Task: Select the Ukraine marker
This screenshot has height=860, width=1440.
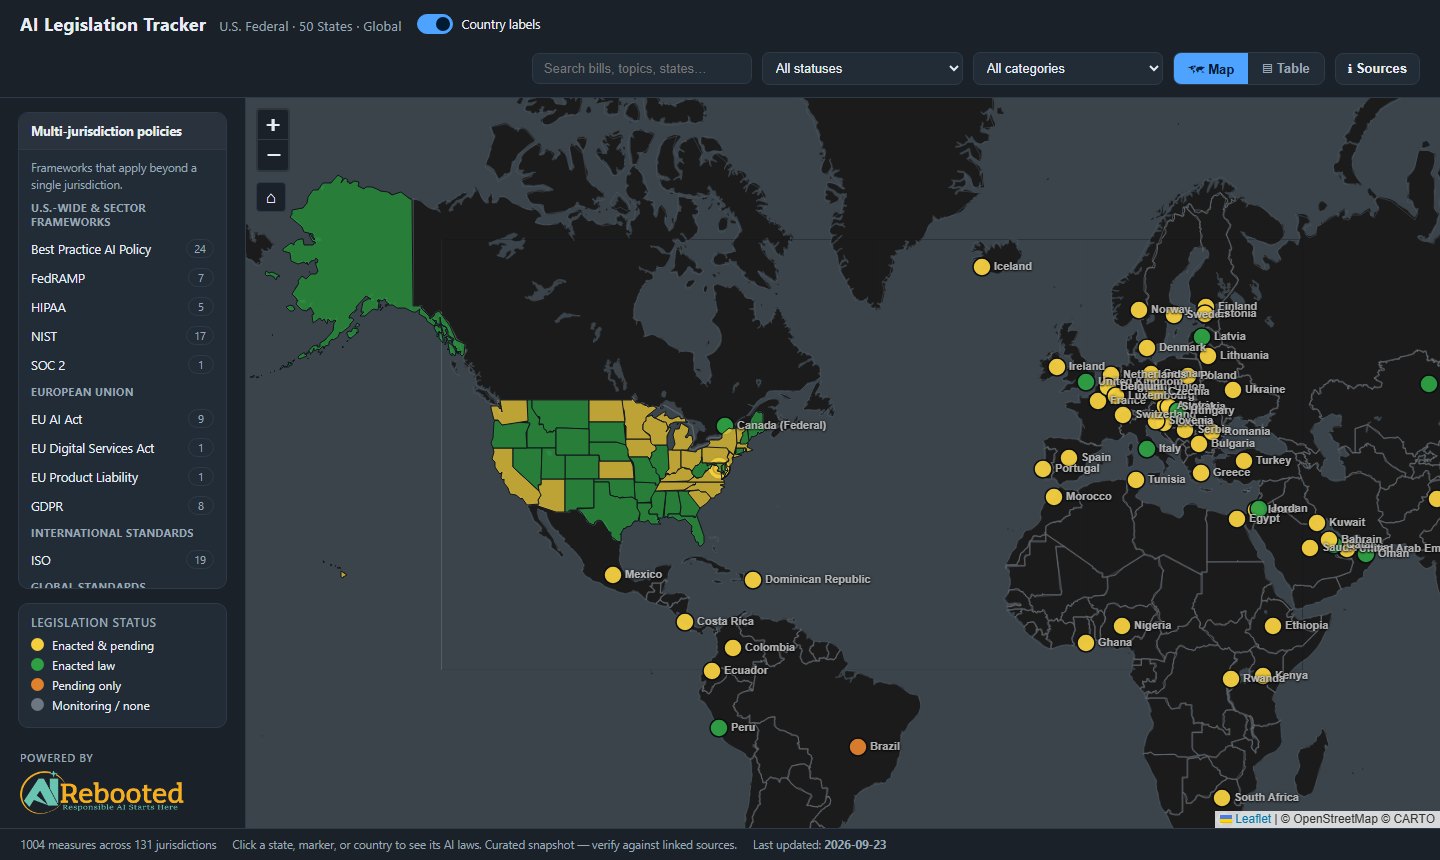Action: (1233, 390)
